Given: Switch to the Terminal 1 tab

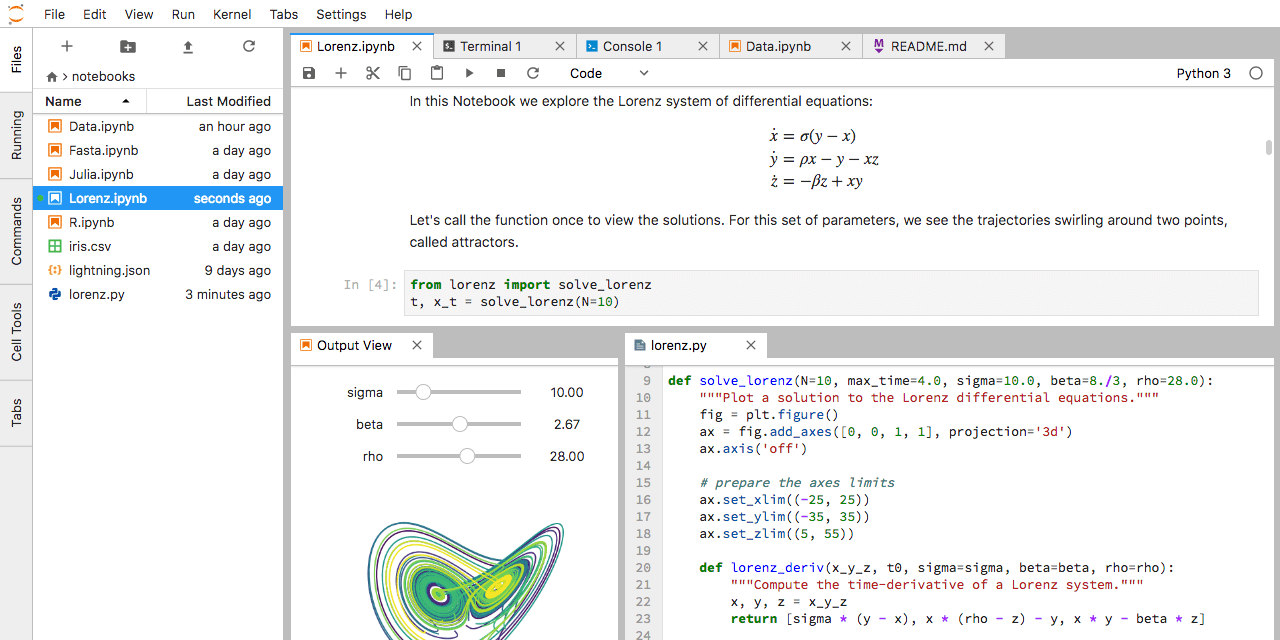Looking at the screenshot, I should pyautogui.click(x=491, y=46).
